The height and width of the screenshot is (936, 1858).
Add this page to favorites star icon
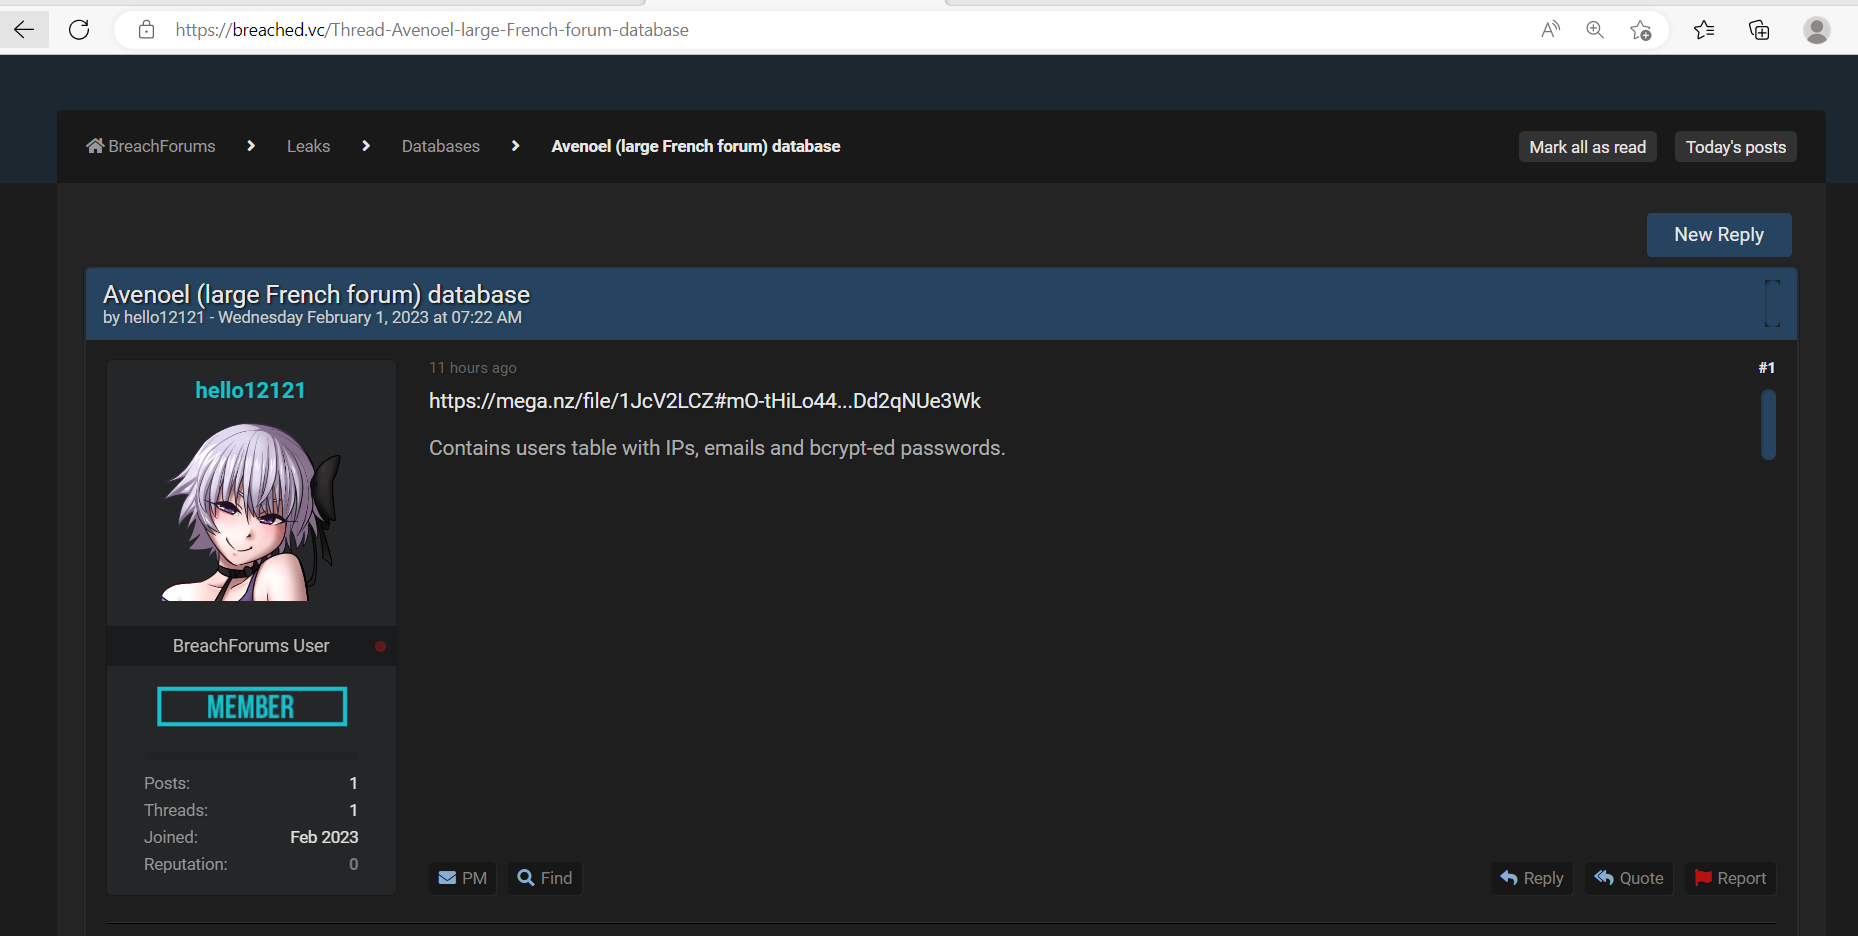tap(1640, 30)
